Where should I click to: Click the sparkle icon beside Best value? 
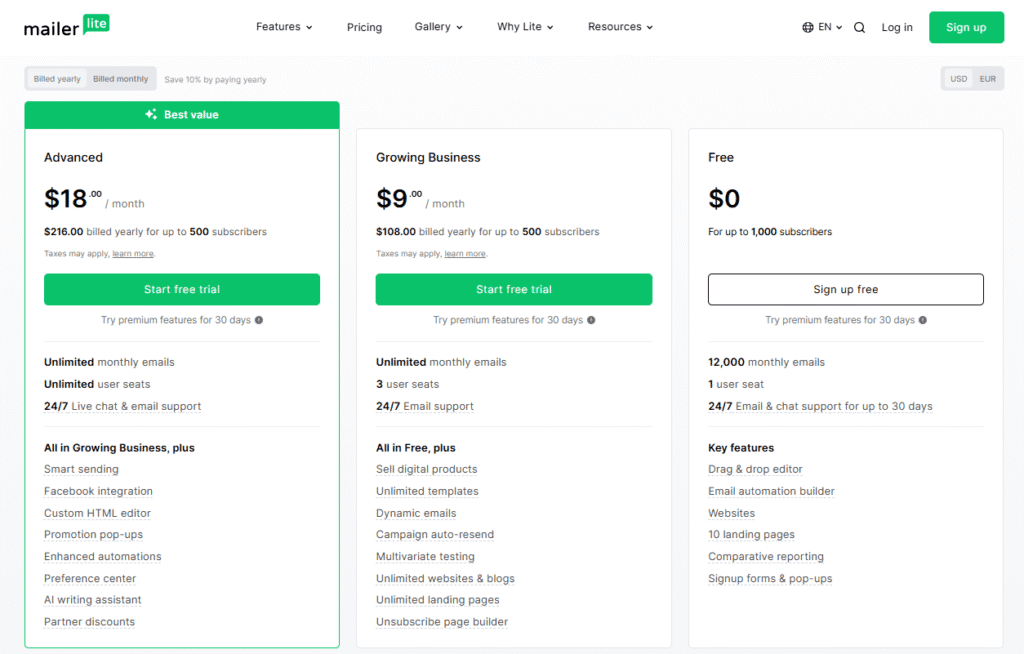[151, 114]
